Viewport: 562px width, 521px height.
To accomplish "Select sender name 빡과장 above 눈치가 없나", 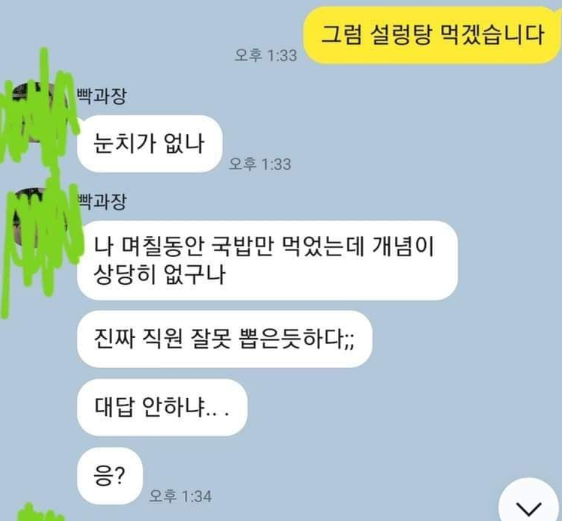I will click(x=102, y=96).
